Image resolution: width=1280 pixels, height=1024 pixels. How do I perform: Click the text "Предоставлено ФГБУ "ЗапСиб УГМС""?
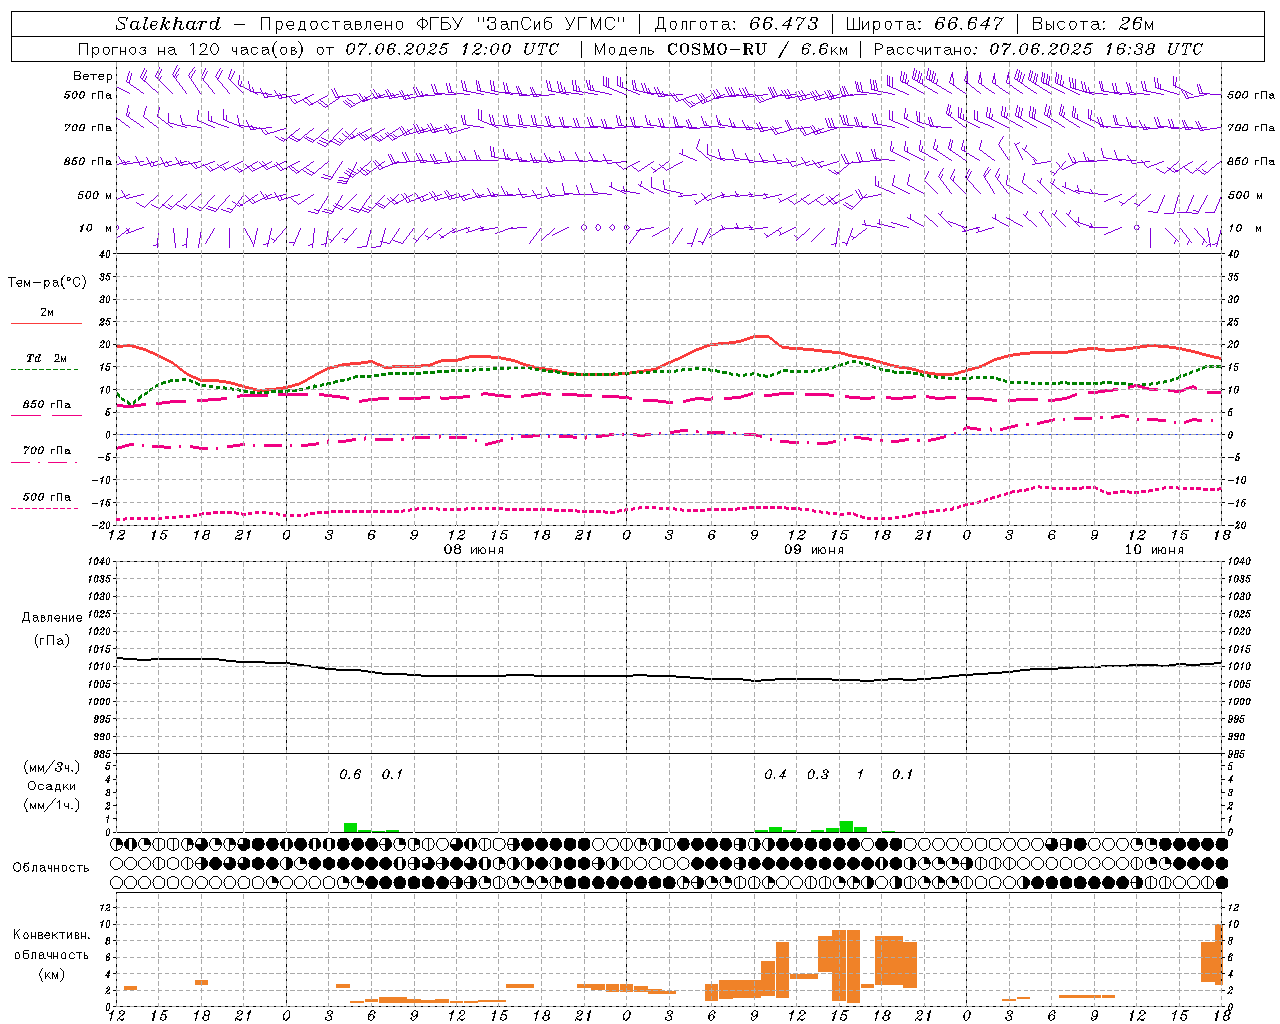click(x=442, y=24)
